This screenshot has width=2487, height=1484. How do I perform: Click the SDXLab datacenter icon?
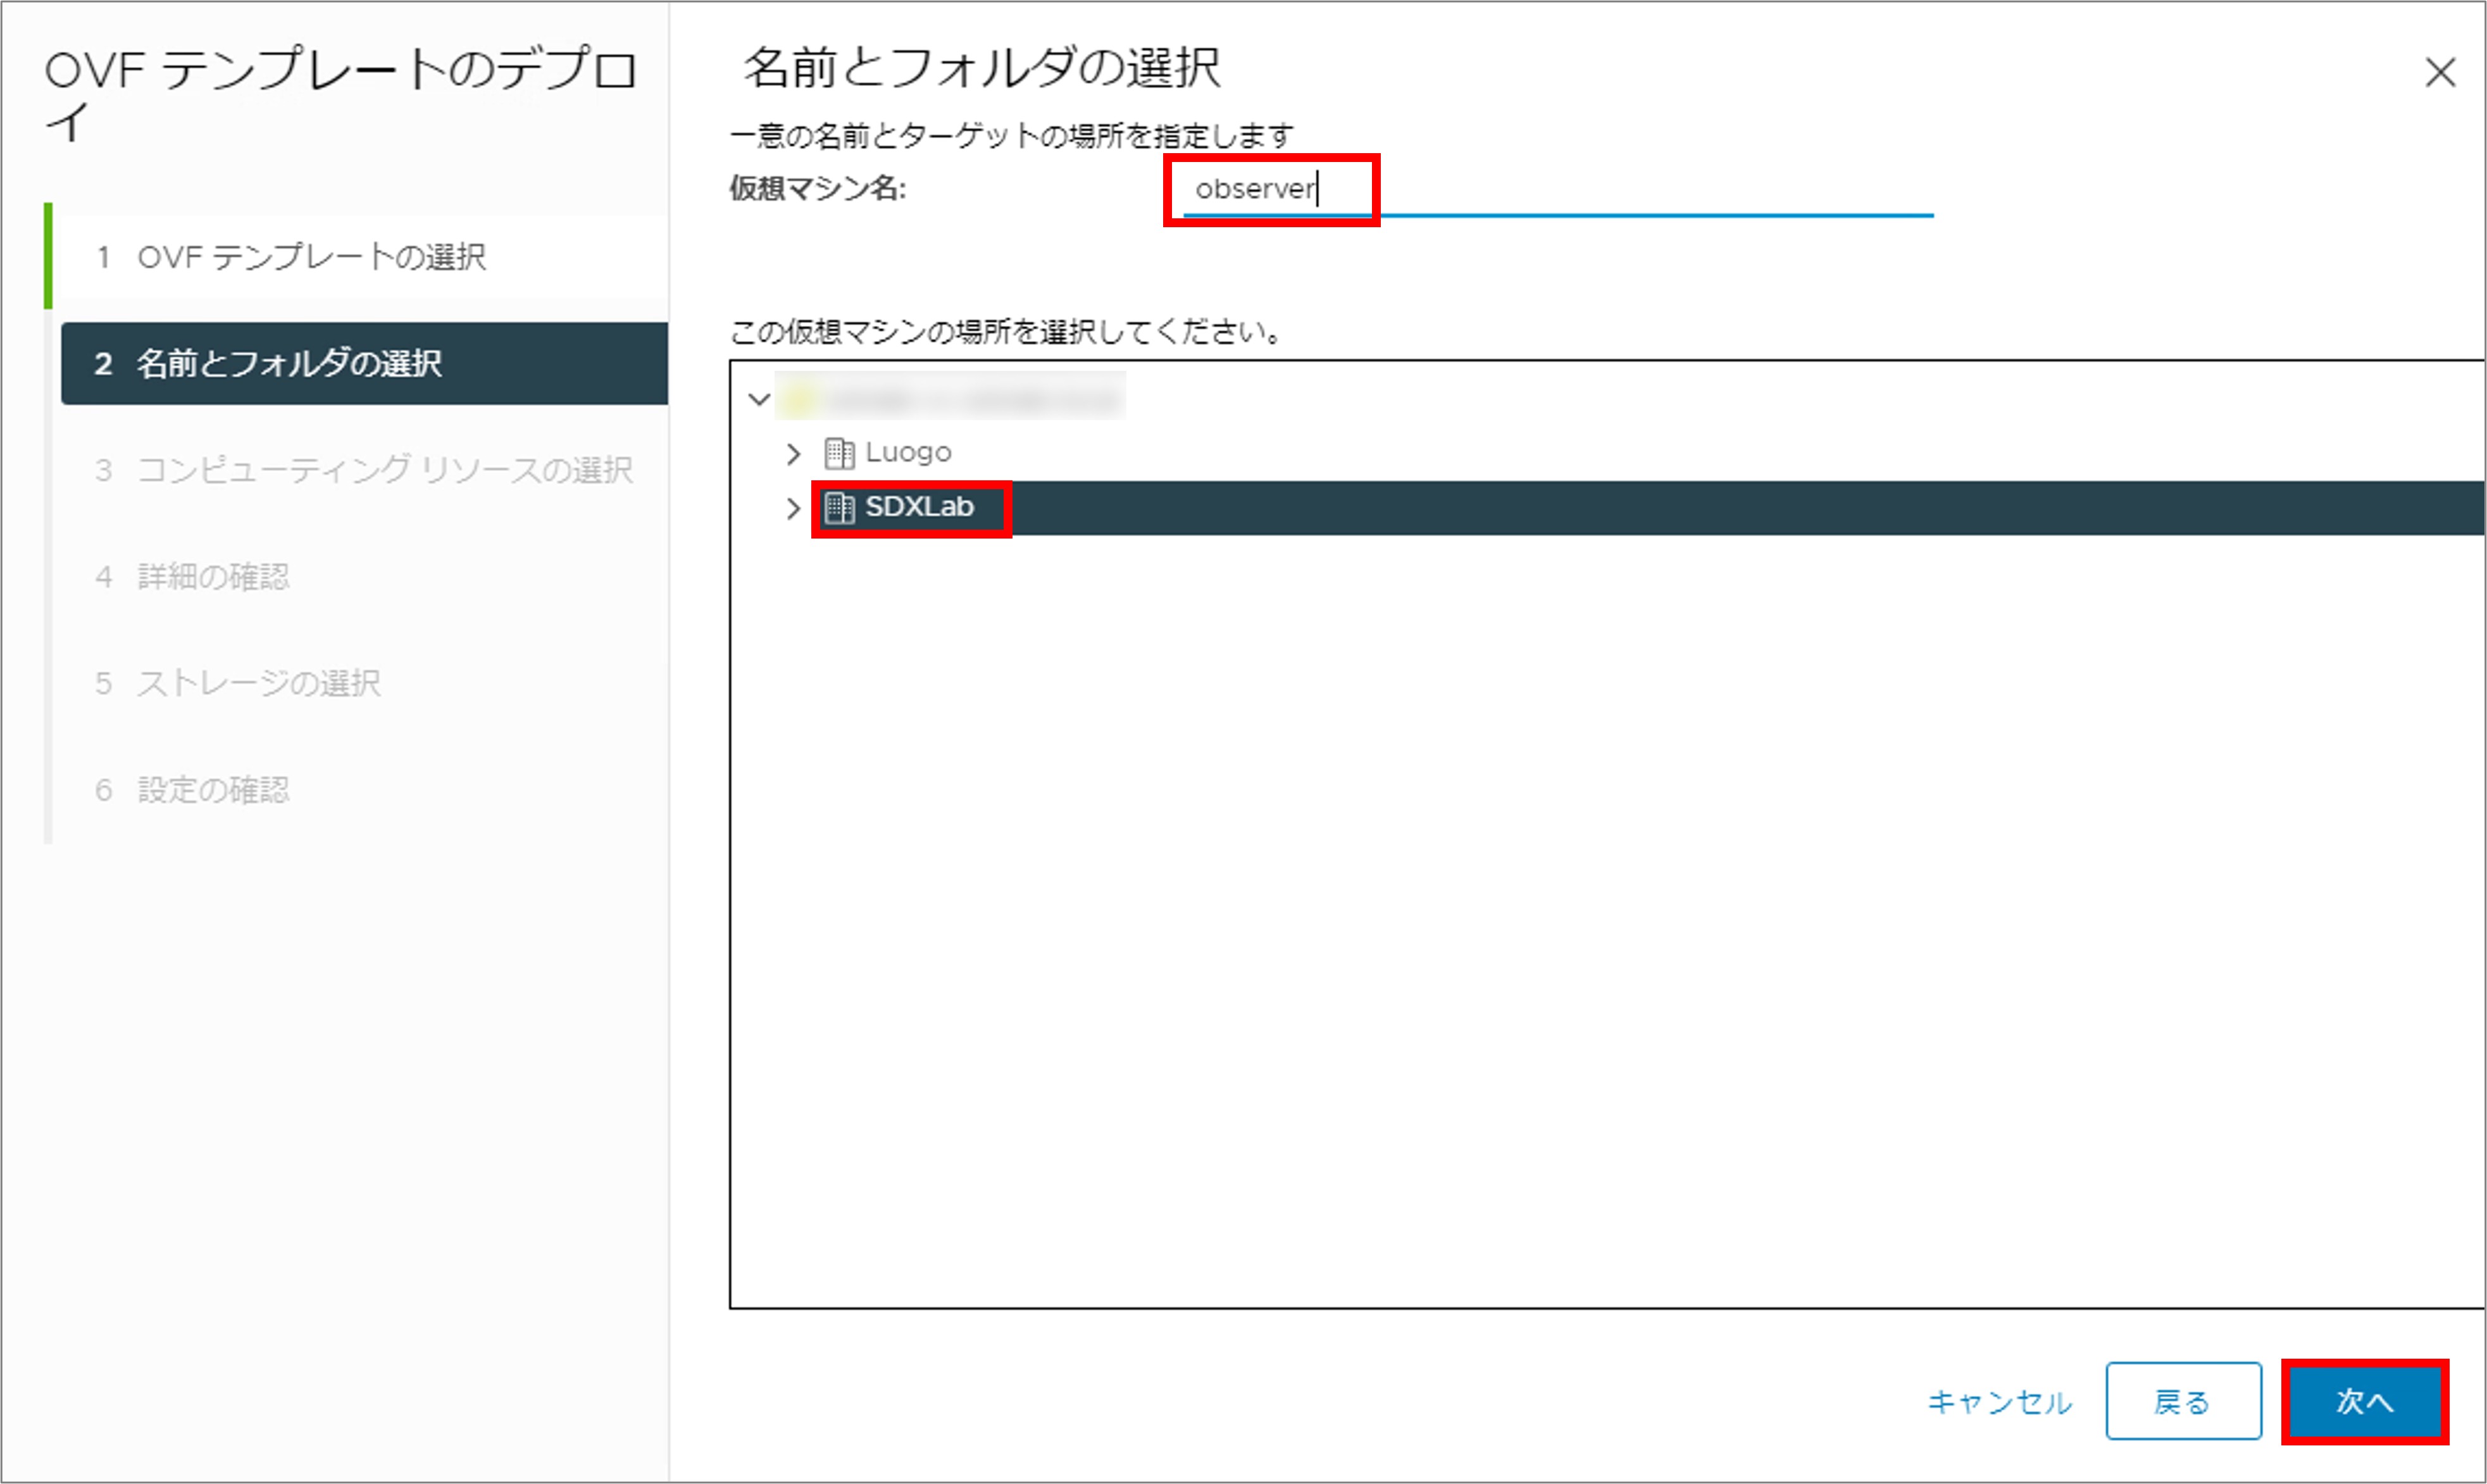click(839, 508)
